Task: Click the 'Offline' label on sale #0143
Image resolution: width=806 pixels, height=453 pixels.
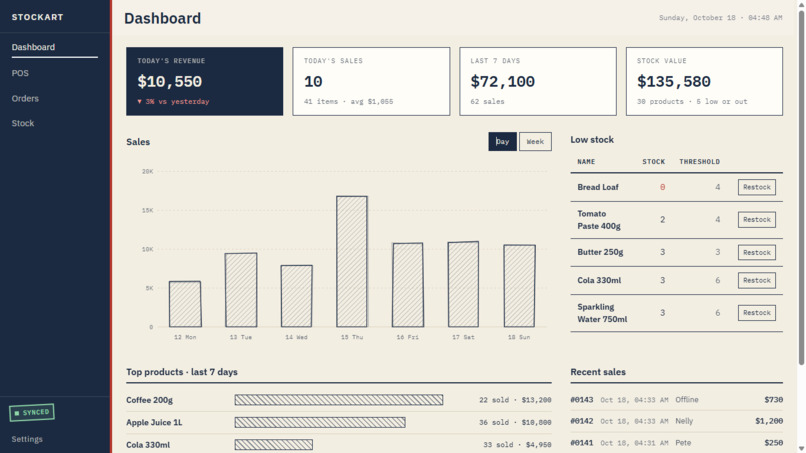Action: point(687,400)
